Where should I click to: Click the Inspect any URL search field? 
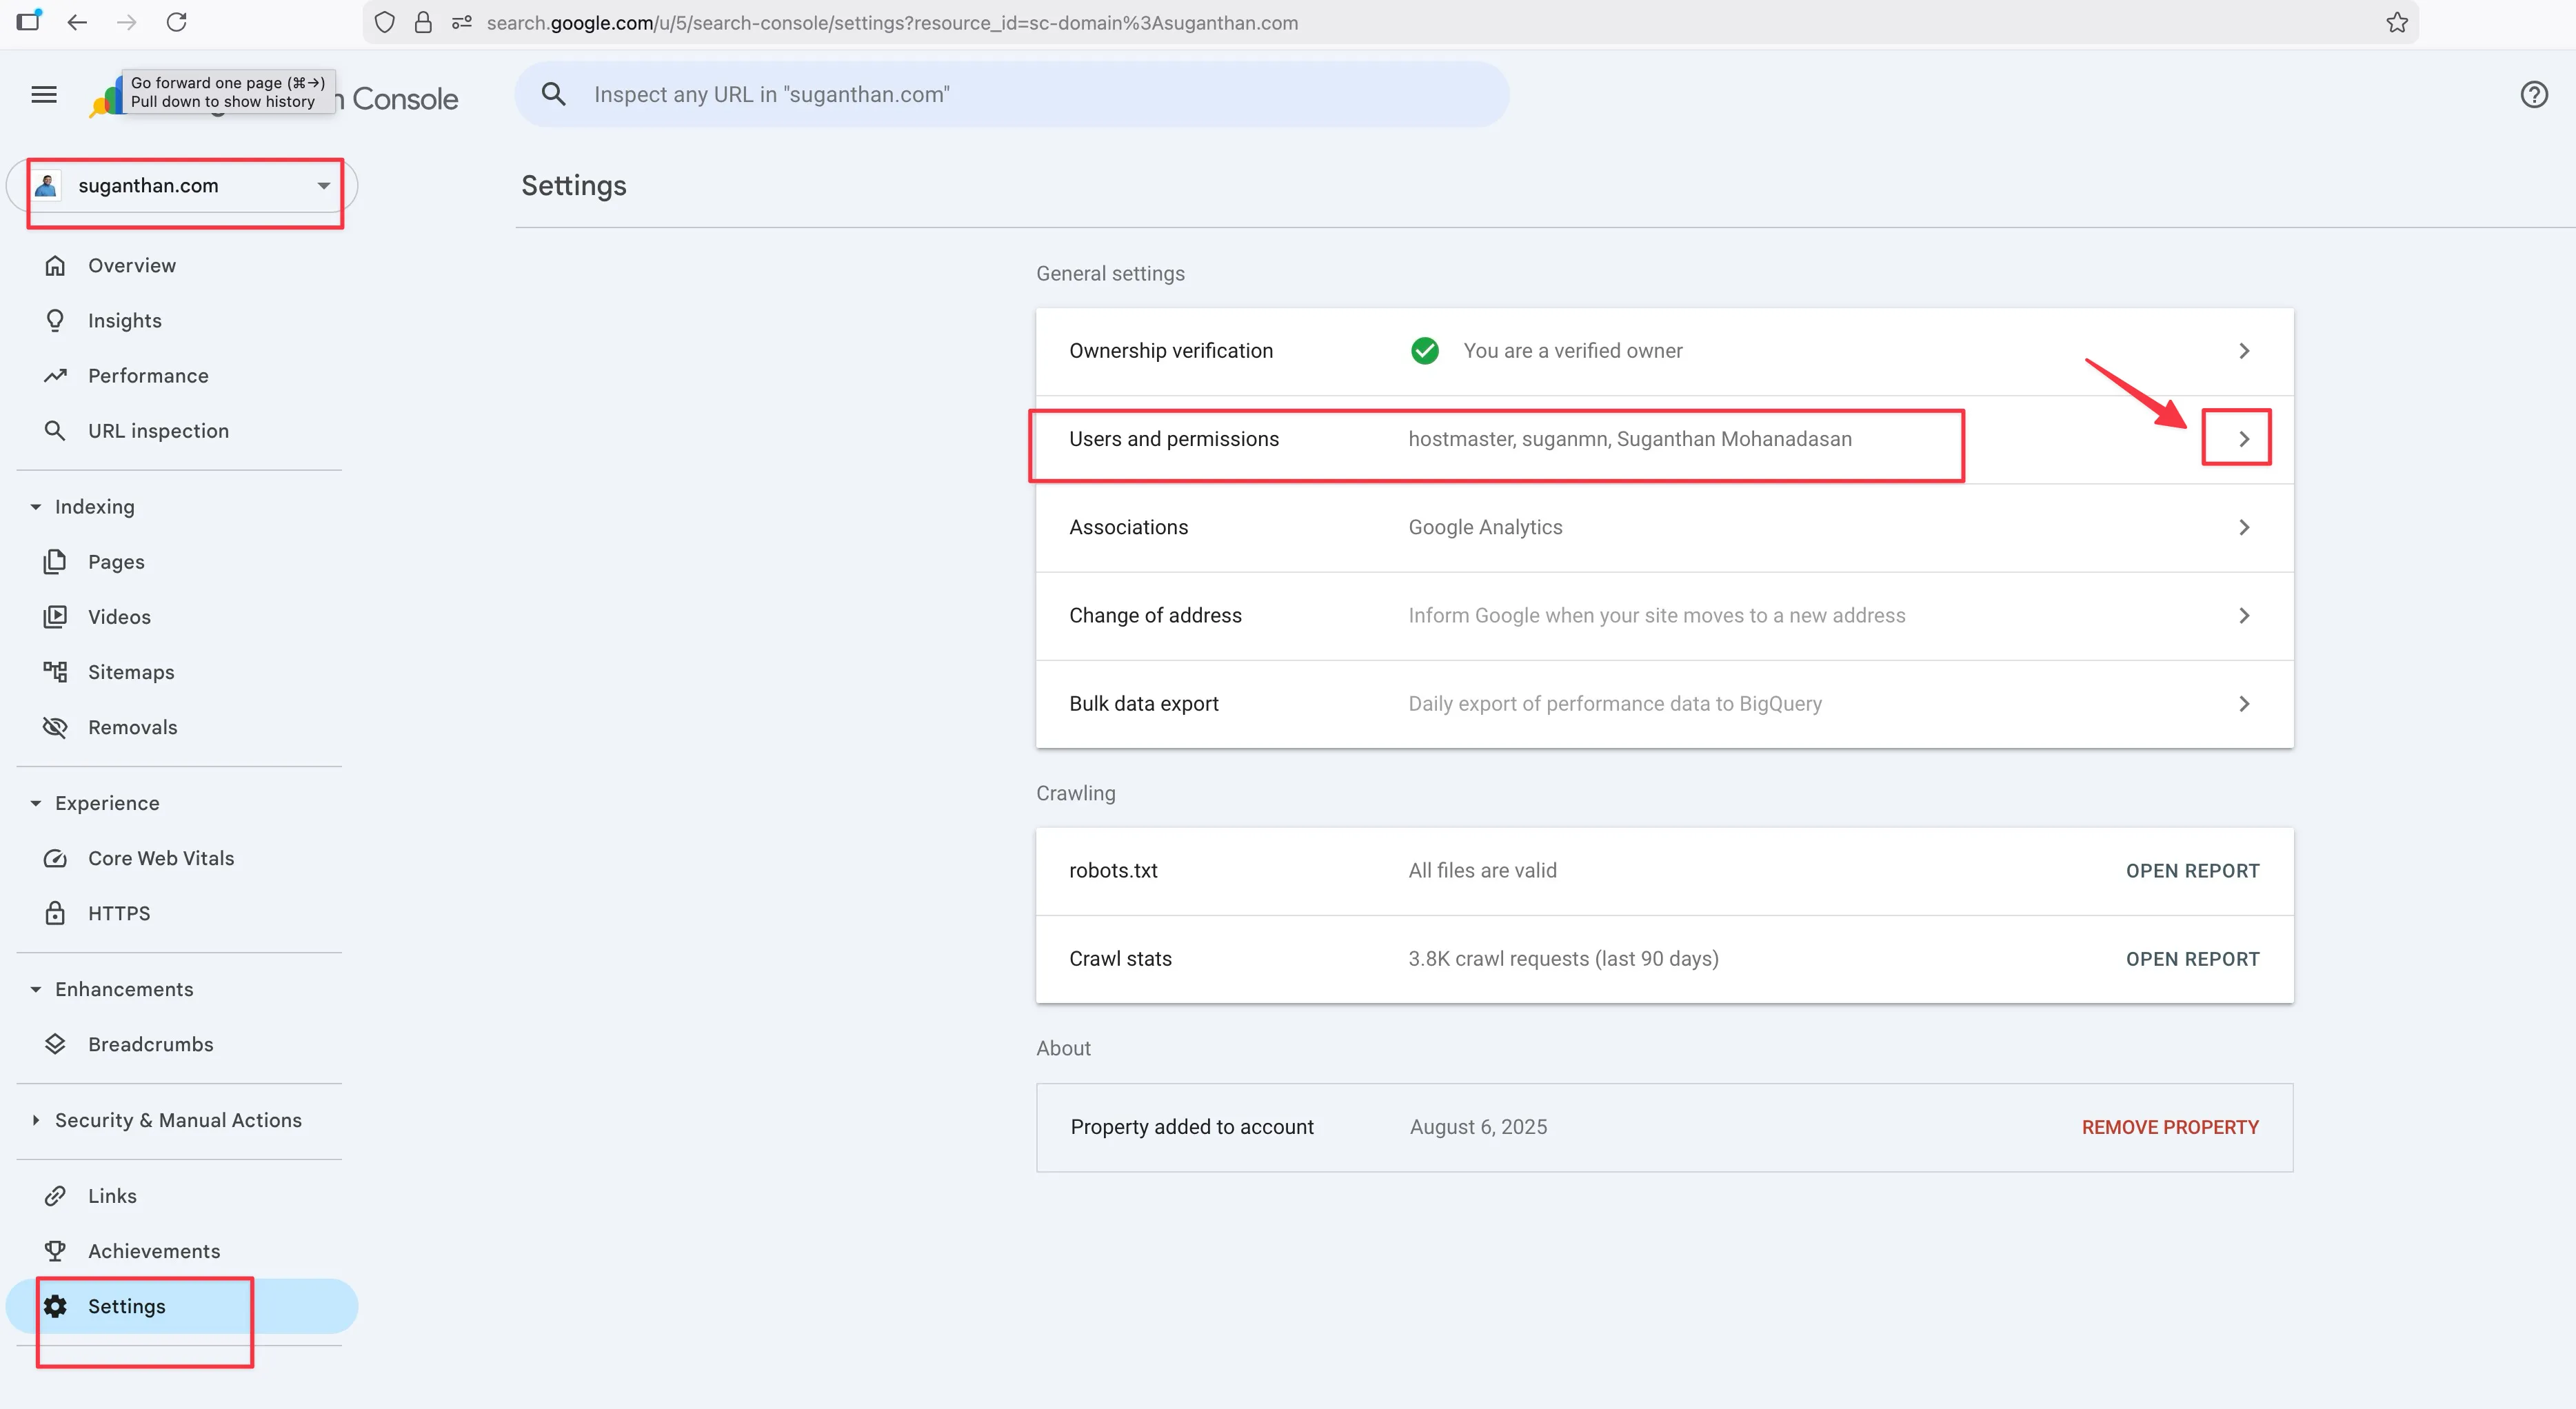(x=1010, y=95)
